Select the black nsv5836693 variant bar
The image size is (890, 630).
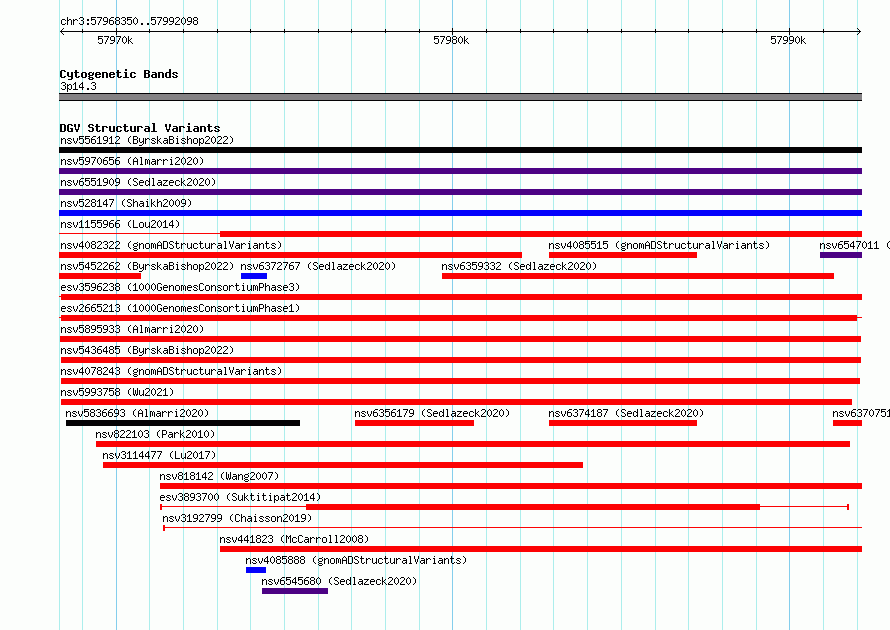183,423
